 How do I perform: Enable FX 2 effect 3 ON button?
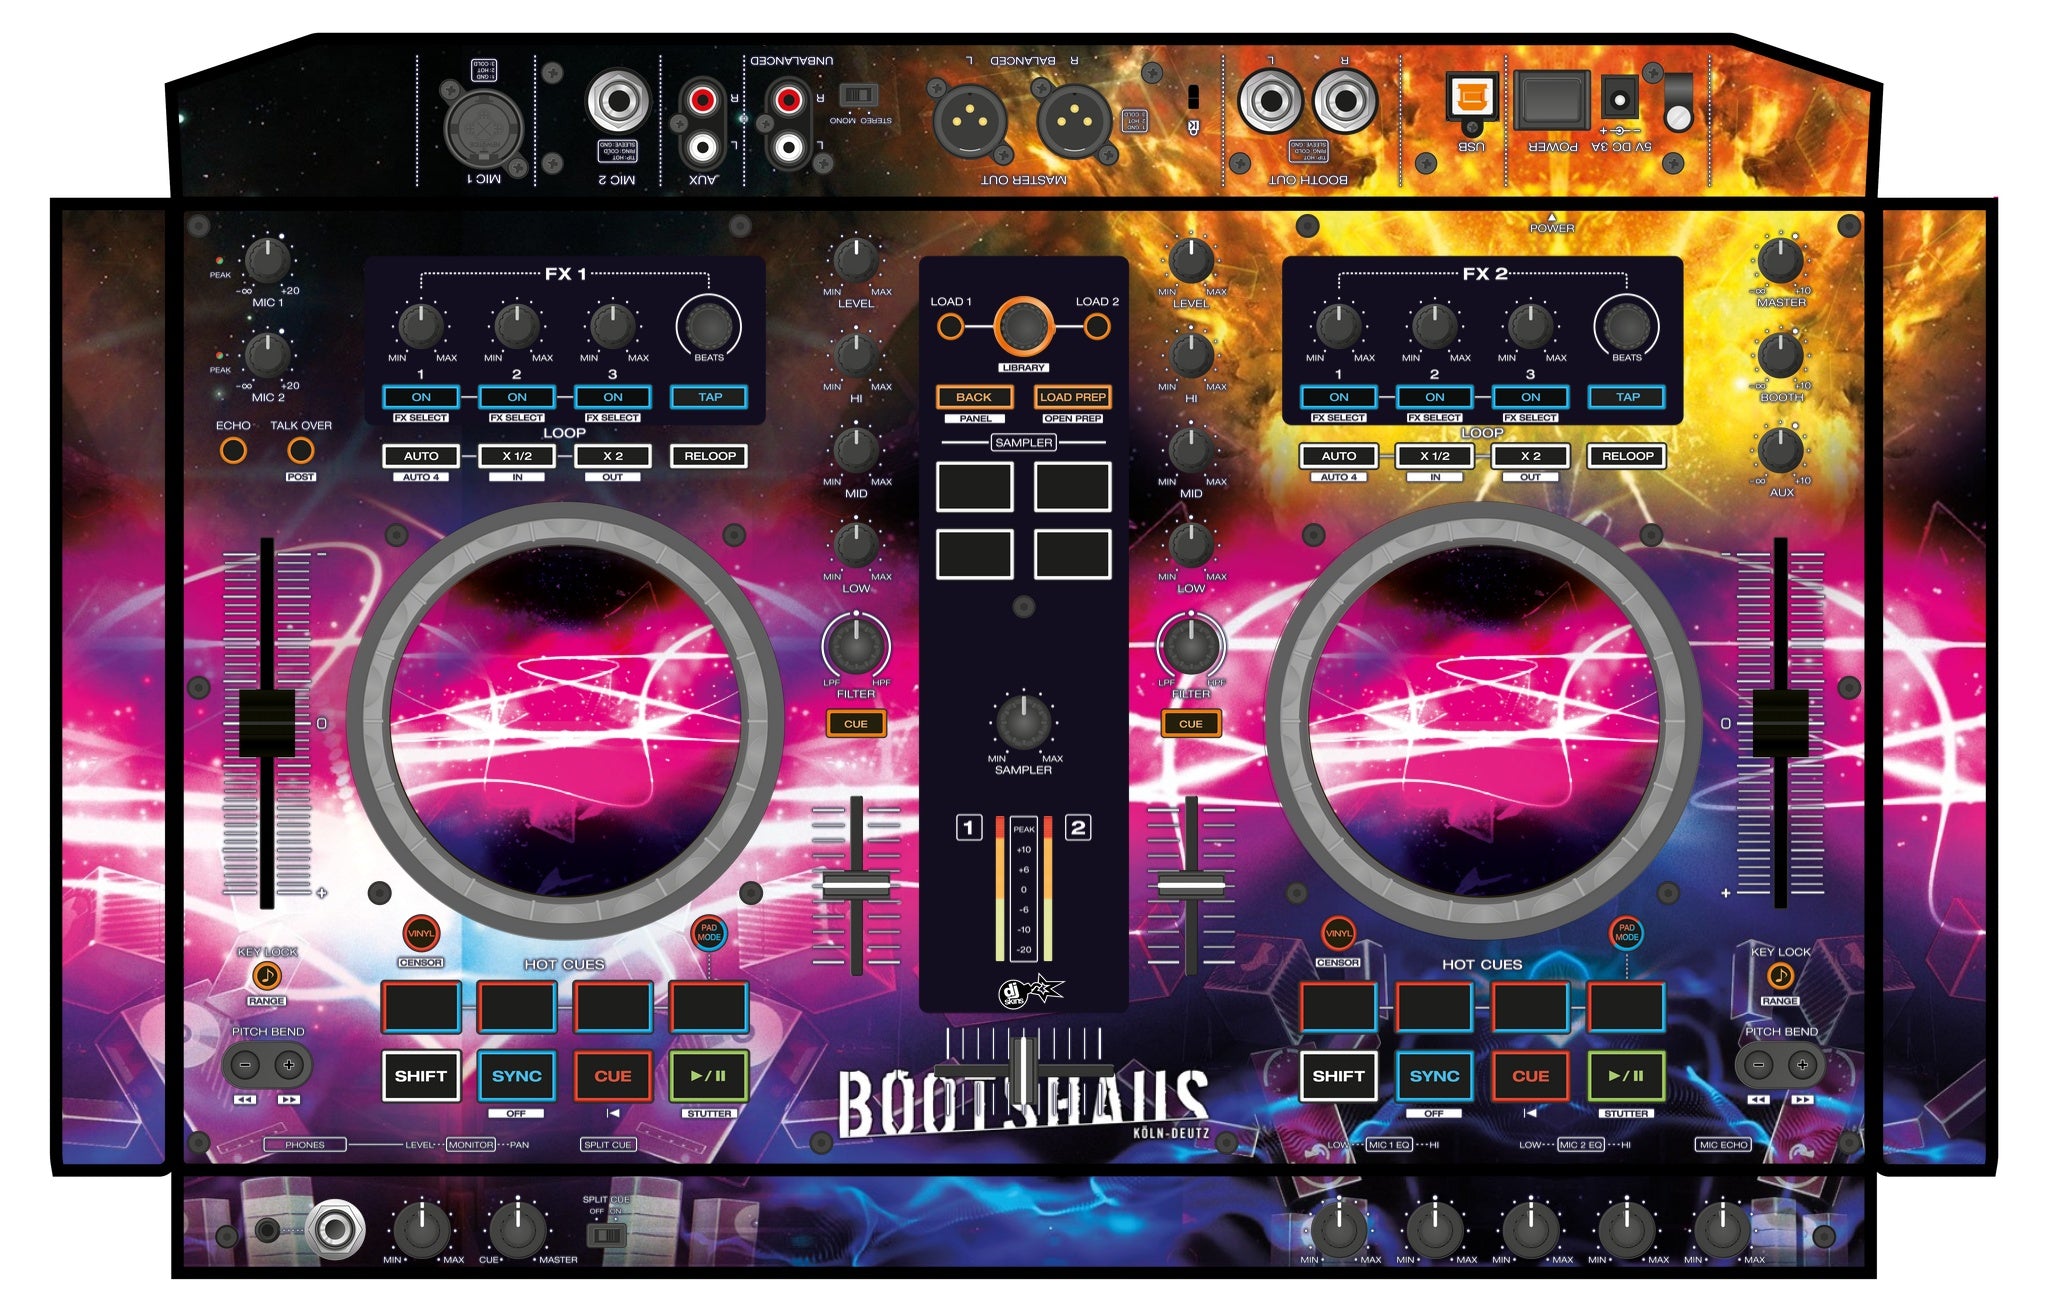click(1531, 397)
